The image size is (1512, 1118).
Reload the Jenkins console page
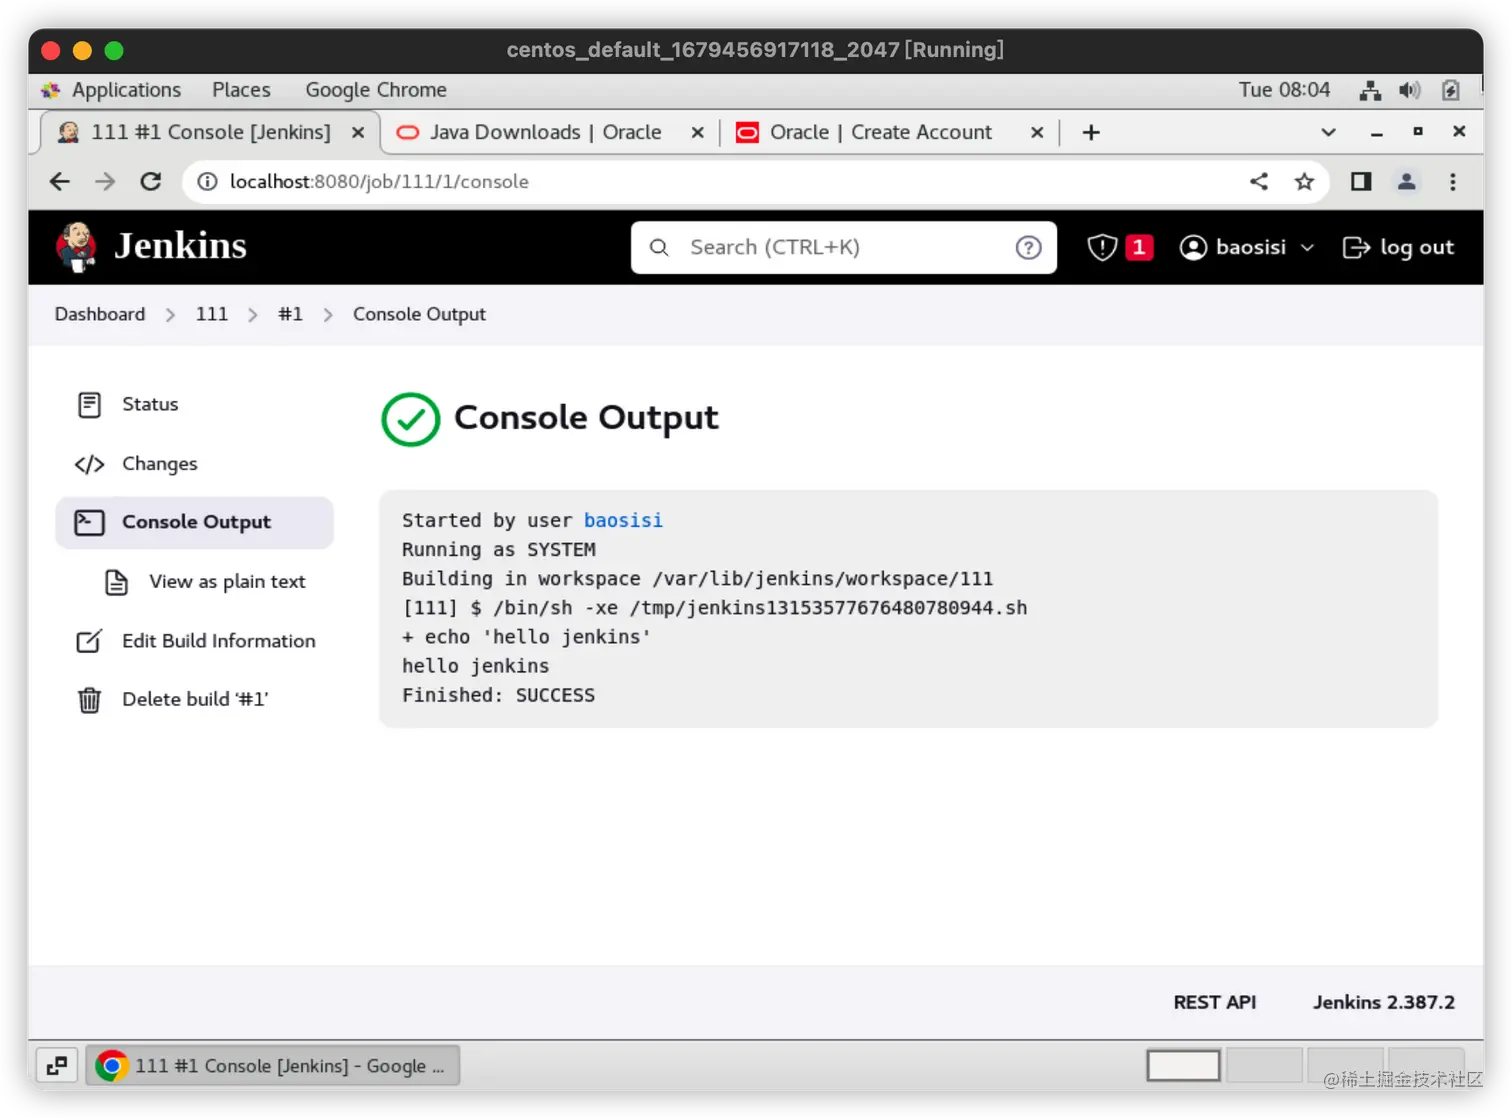click(x=151, y=181)
